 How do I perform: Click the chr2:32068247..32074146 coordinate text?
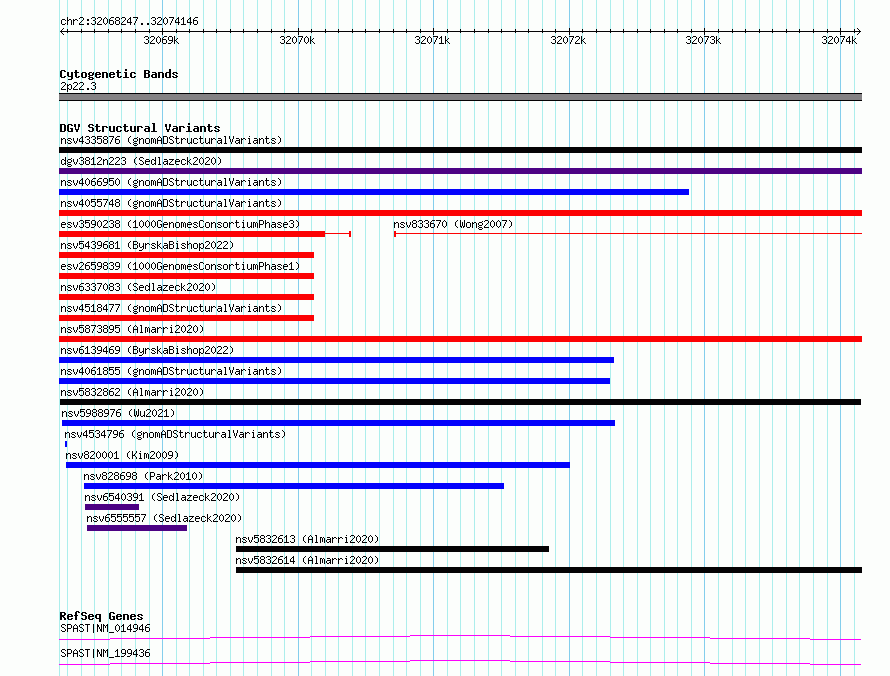129,22
